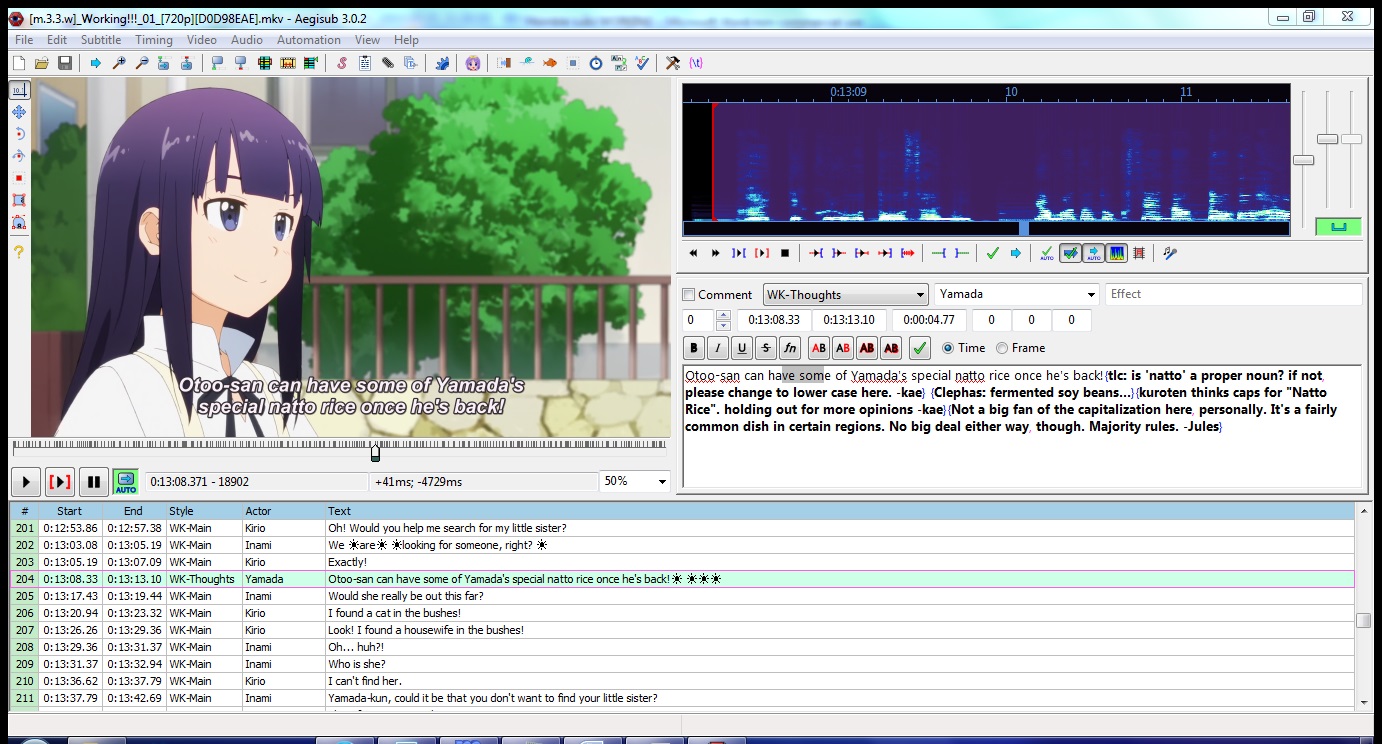Viewport: 1382px width, 744px height.
Task: Select the Rotate on Z axis tool
Action: (x=19, y=134)
